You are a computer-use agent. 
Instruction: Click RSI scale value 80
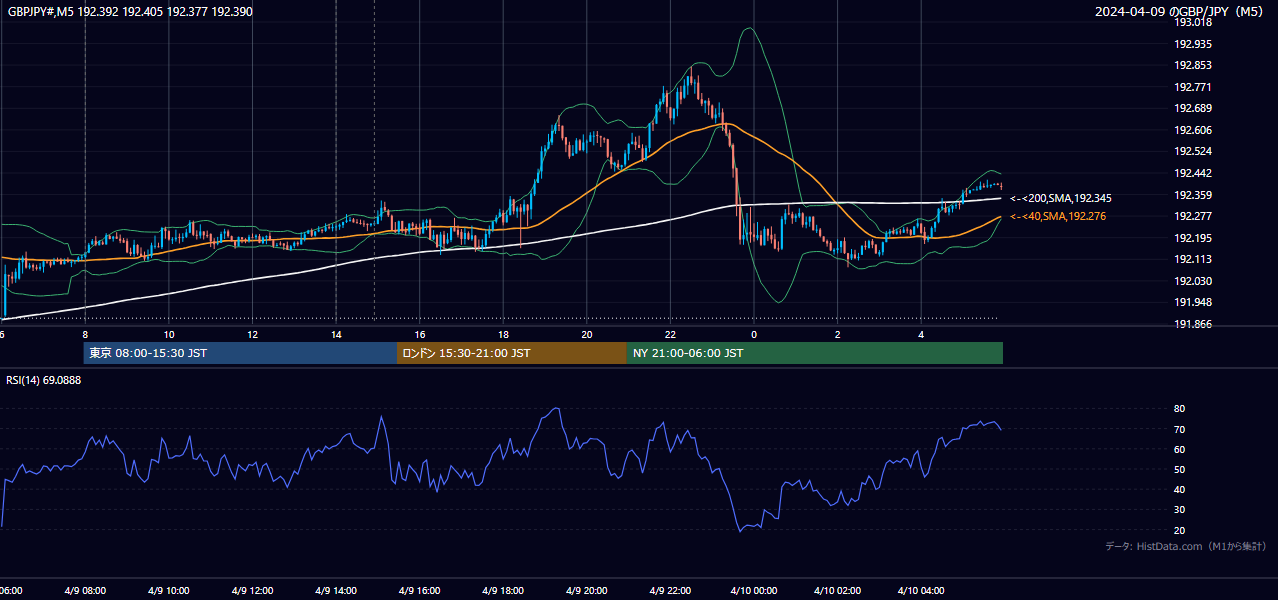(1179, 409)
